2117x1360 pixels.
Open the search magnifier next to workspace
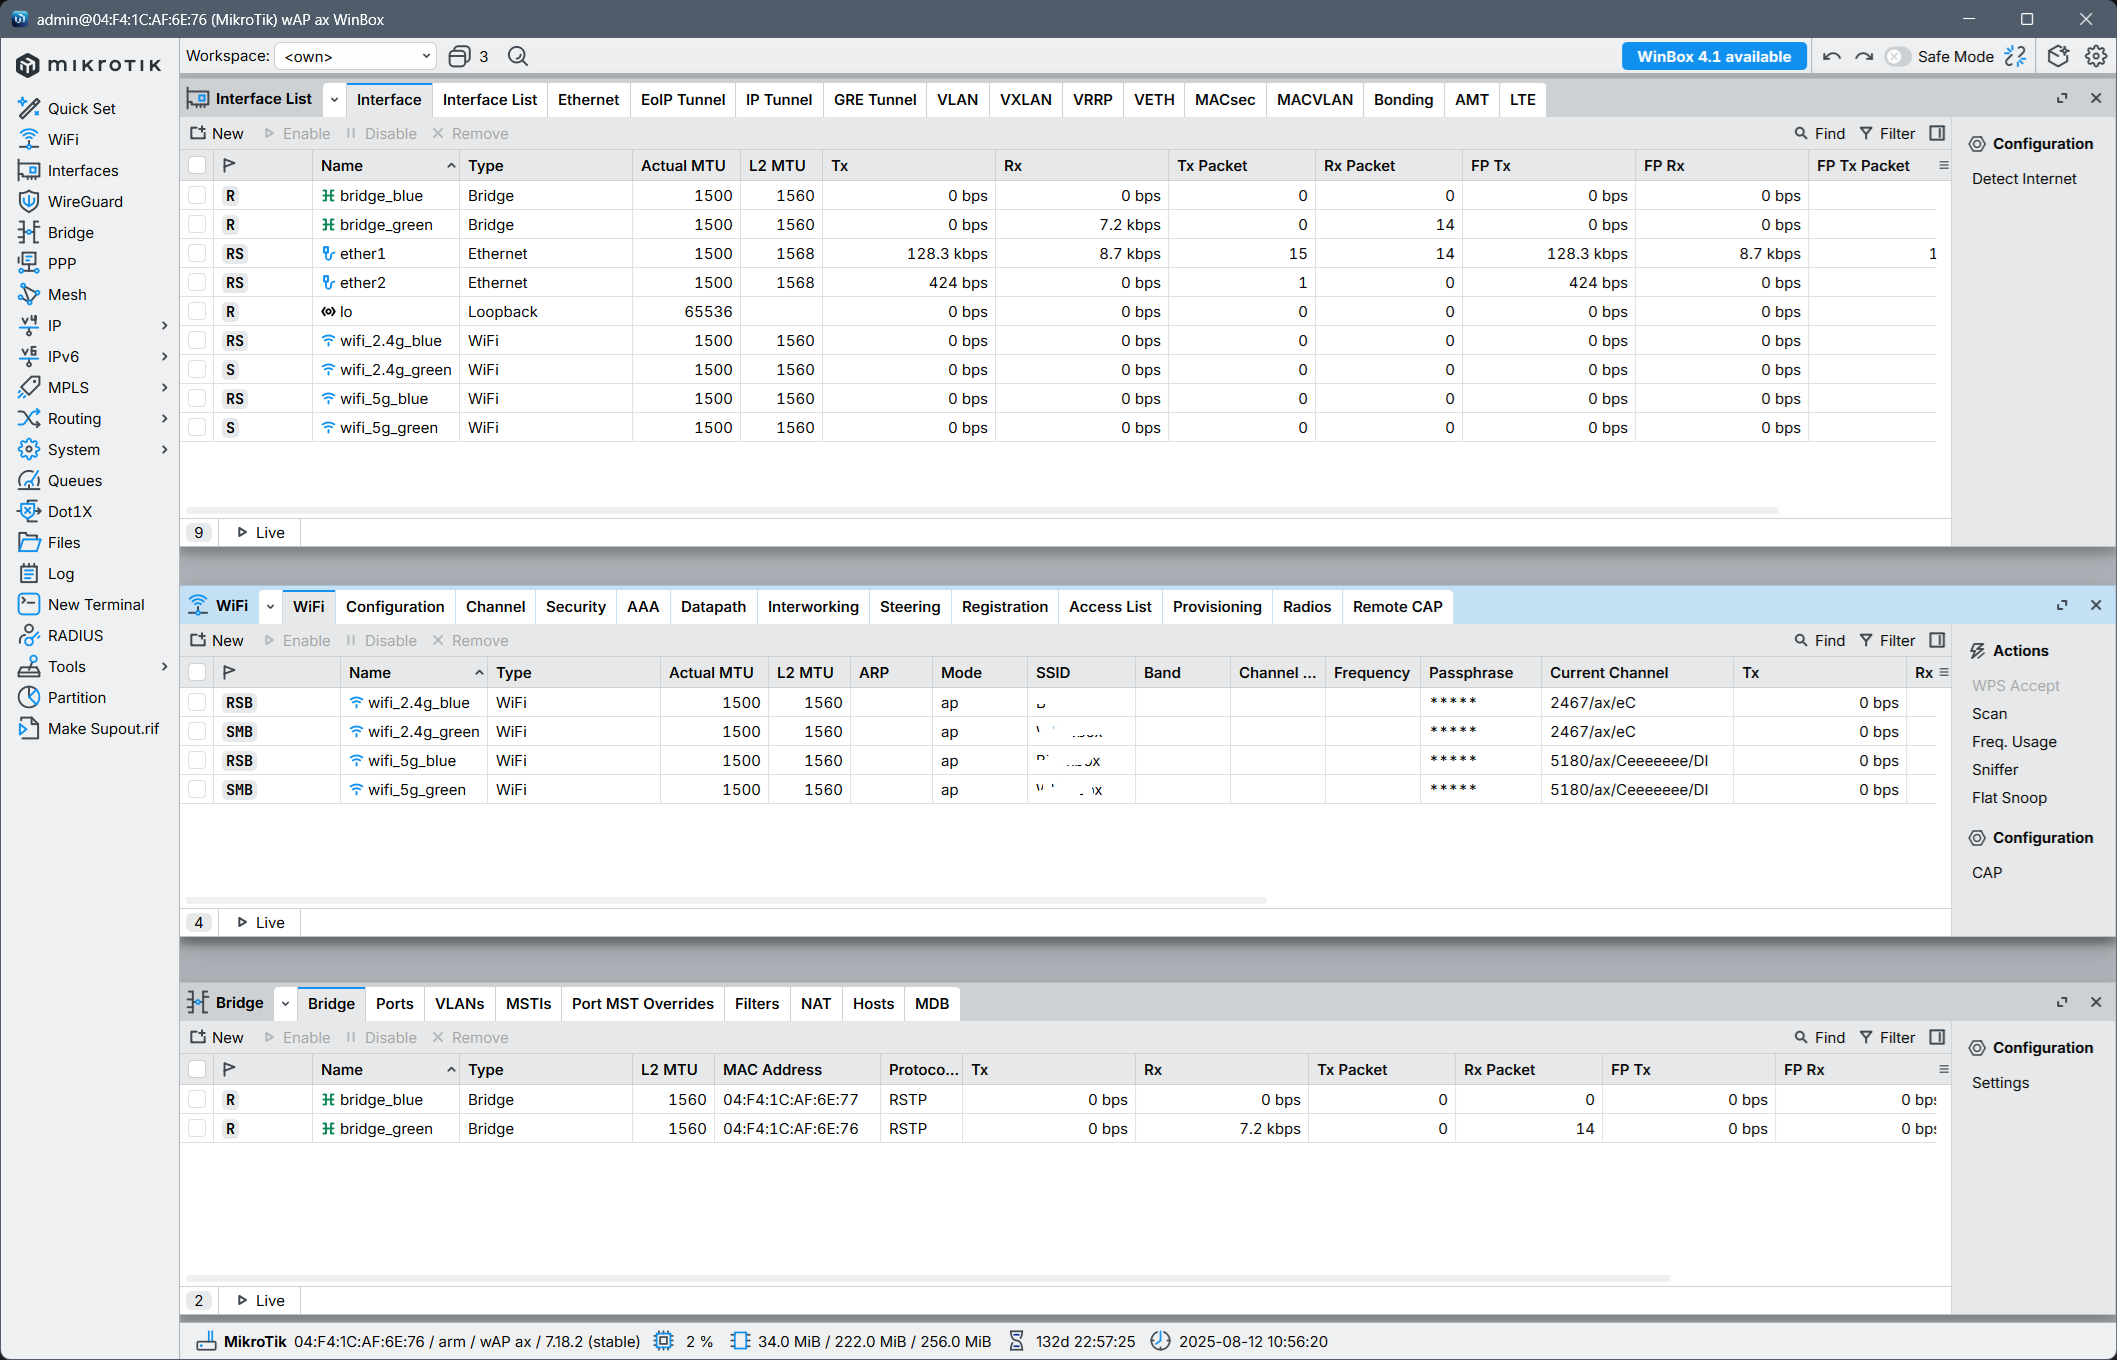(x=518, y=56)
